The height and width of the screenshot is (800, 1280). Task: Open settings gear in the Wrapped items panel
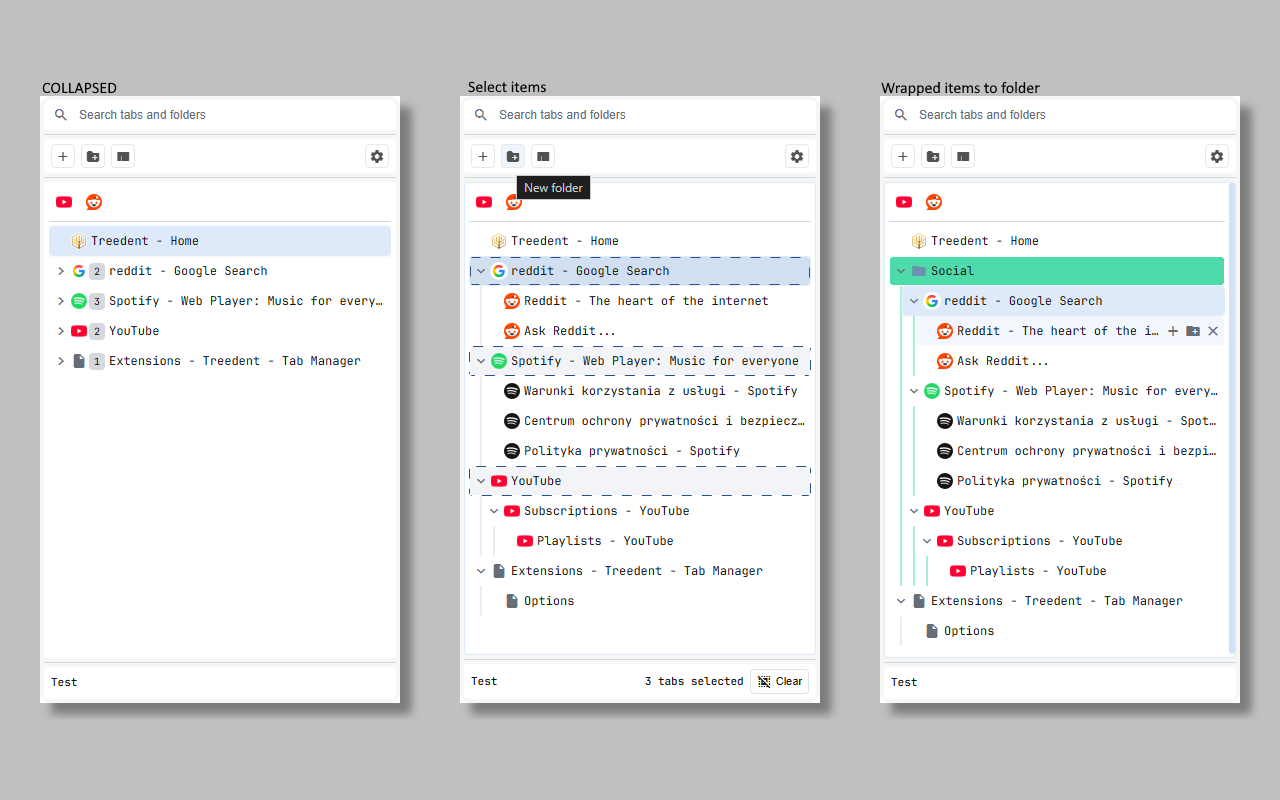tap(1217, 156)
